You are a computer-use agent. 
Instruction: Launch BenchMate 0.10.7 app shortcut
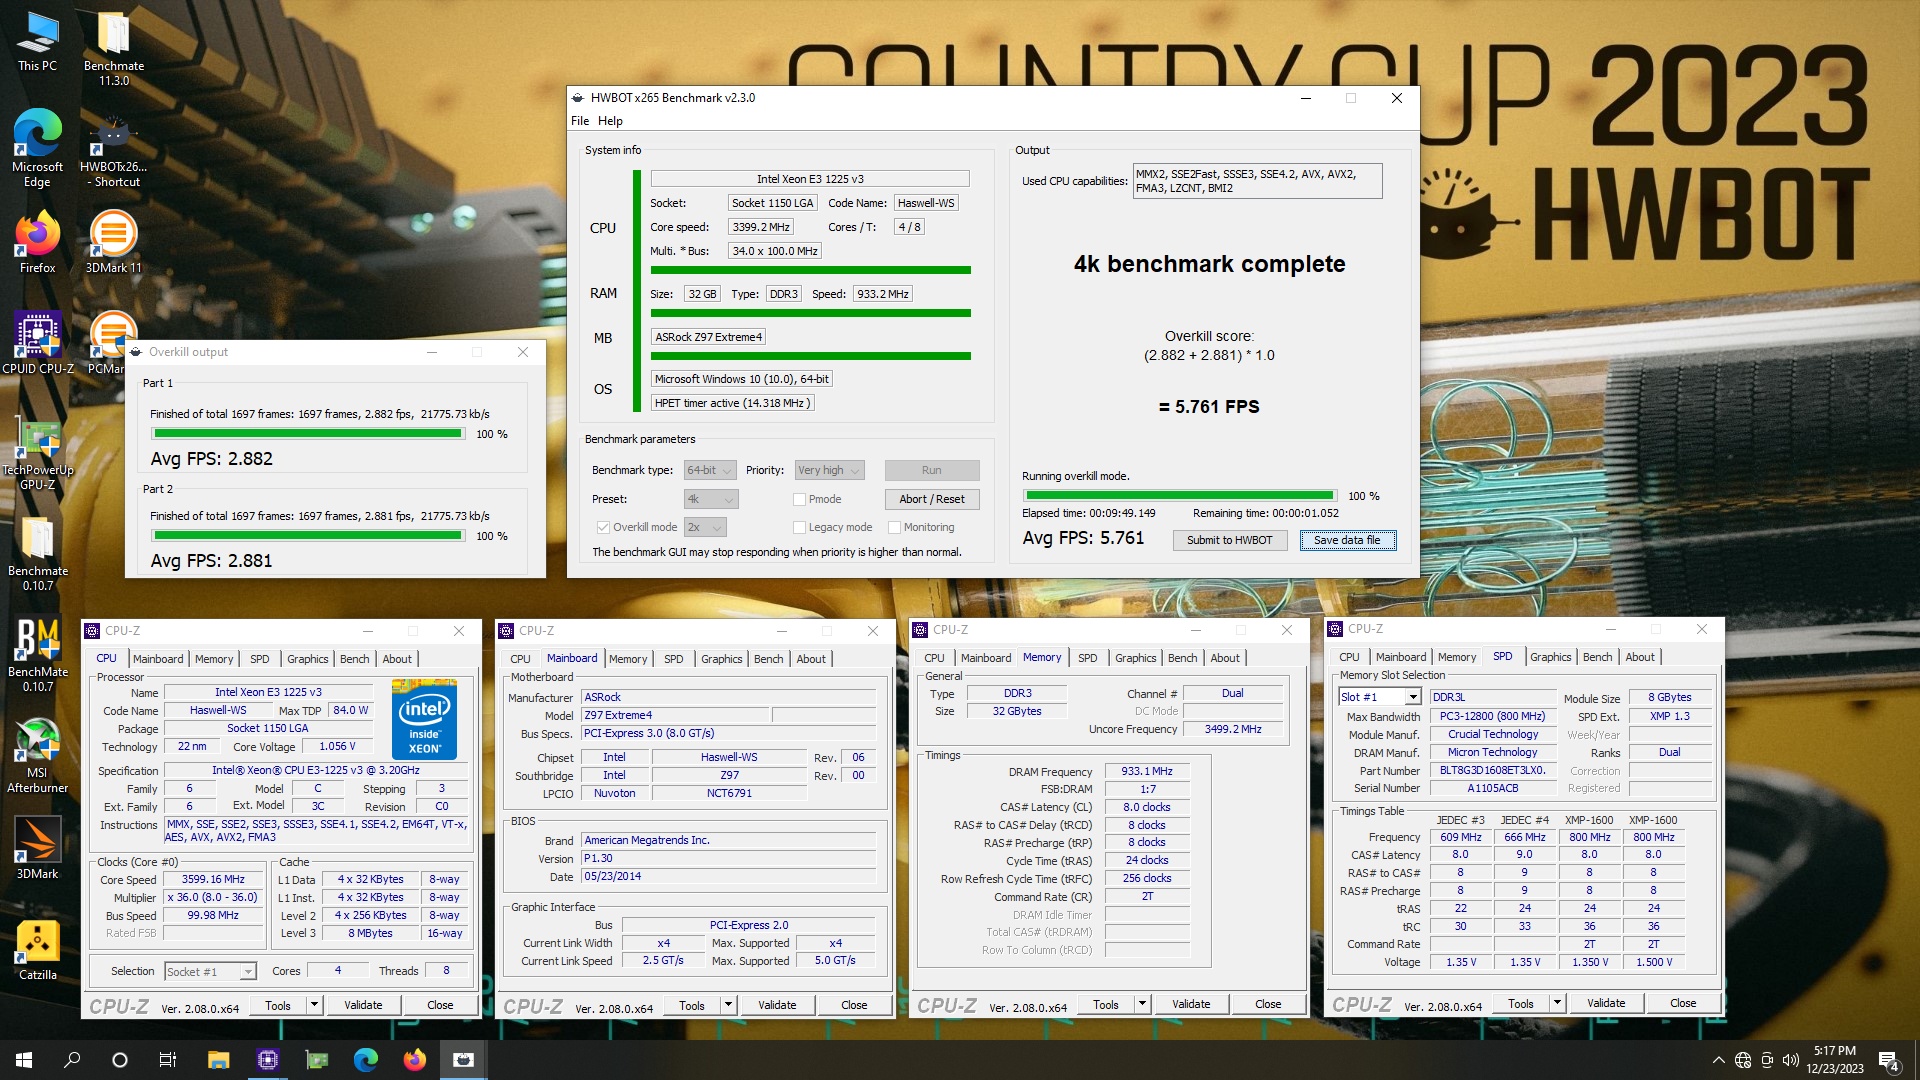(x=37, y=654)
